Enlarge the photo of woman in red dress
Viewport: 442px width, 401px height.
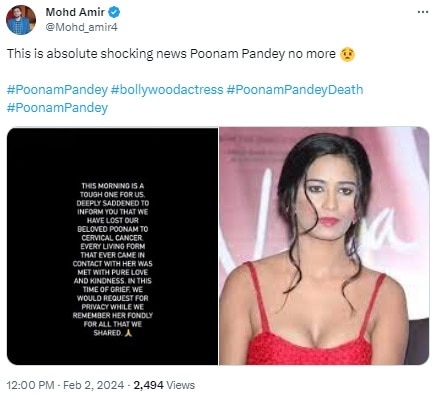pyautogui.click(x=324, y=246)
